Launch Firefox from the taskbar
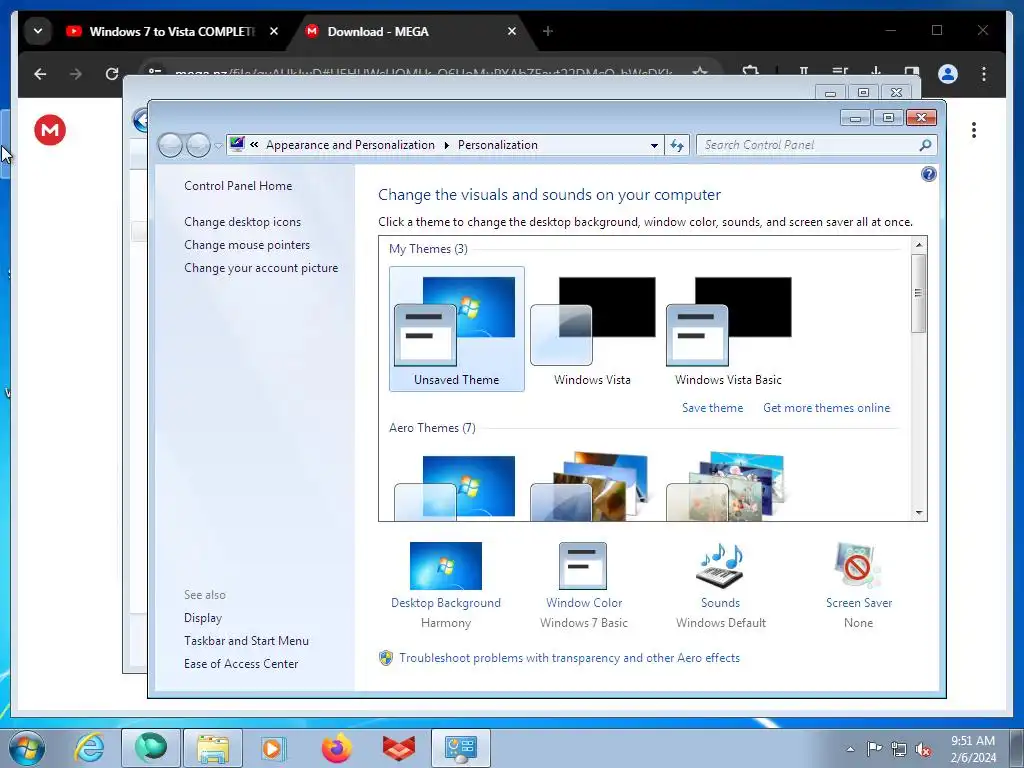This screenshot has width=1024, height=768. tap(336, 748)
